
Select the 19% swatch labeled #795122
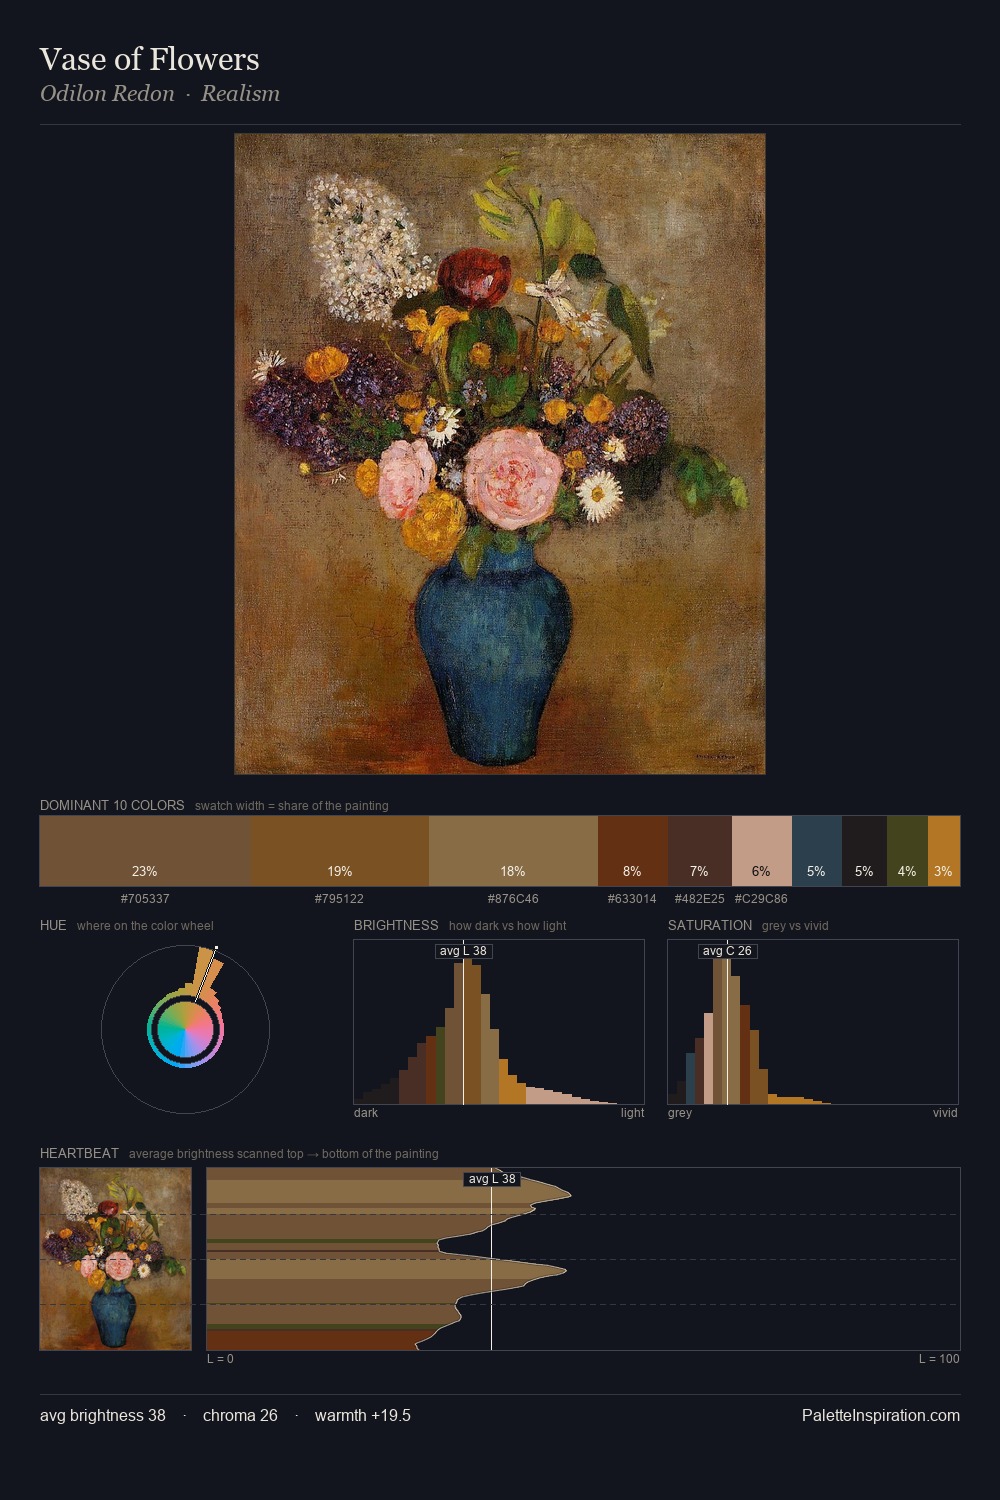point(340,851)
